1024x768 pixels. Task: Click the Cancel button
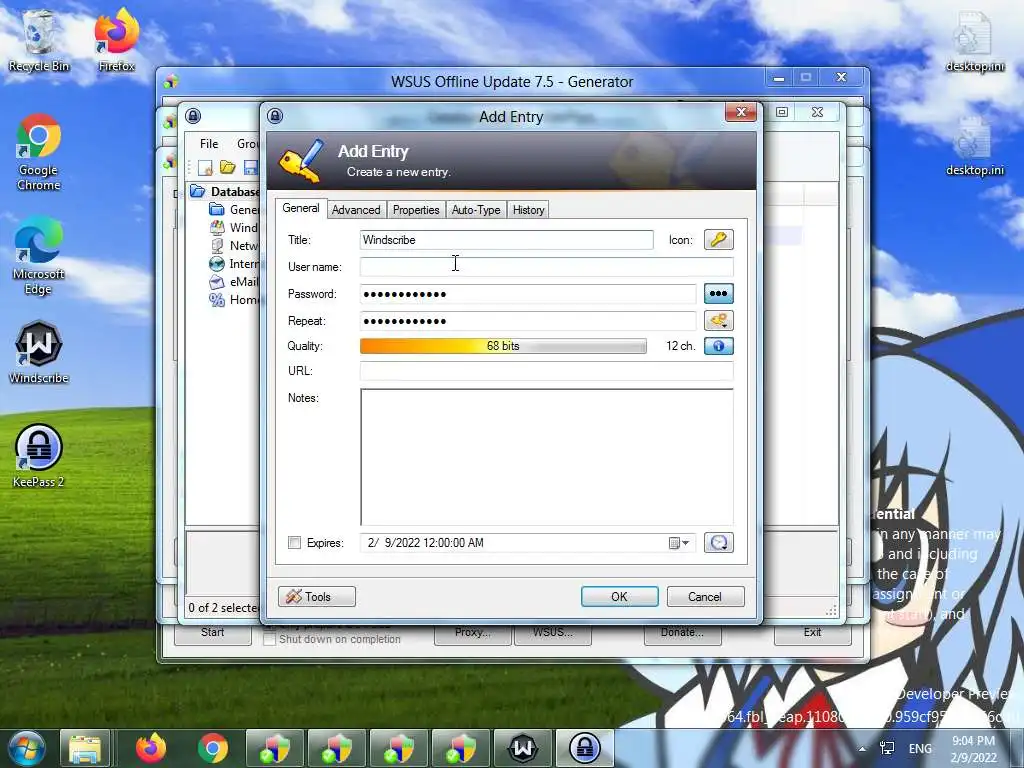pyautogui.click(x=705, y=596)
